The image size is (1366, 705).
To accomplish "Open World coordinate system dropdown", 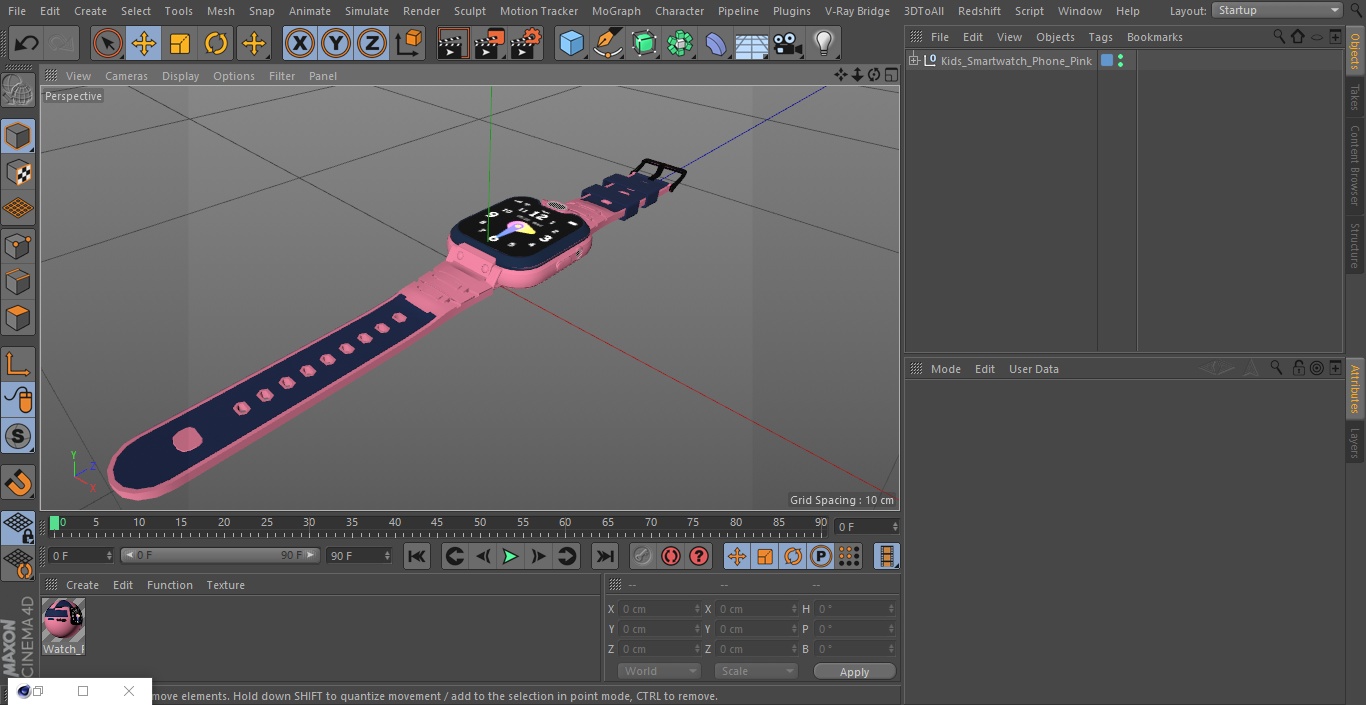I will point(658,671).
